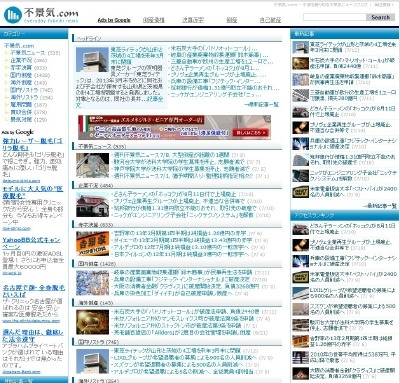This screenshot has height=383, width=400.
Task: Open the ダイエー quarterly loss article link
Action: pyautogui.click(x=183, y=240)
